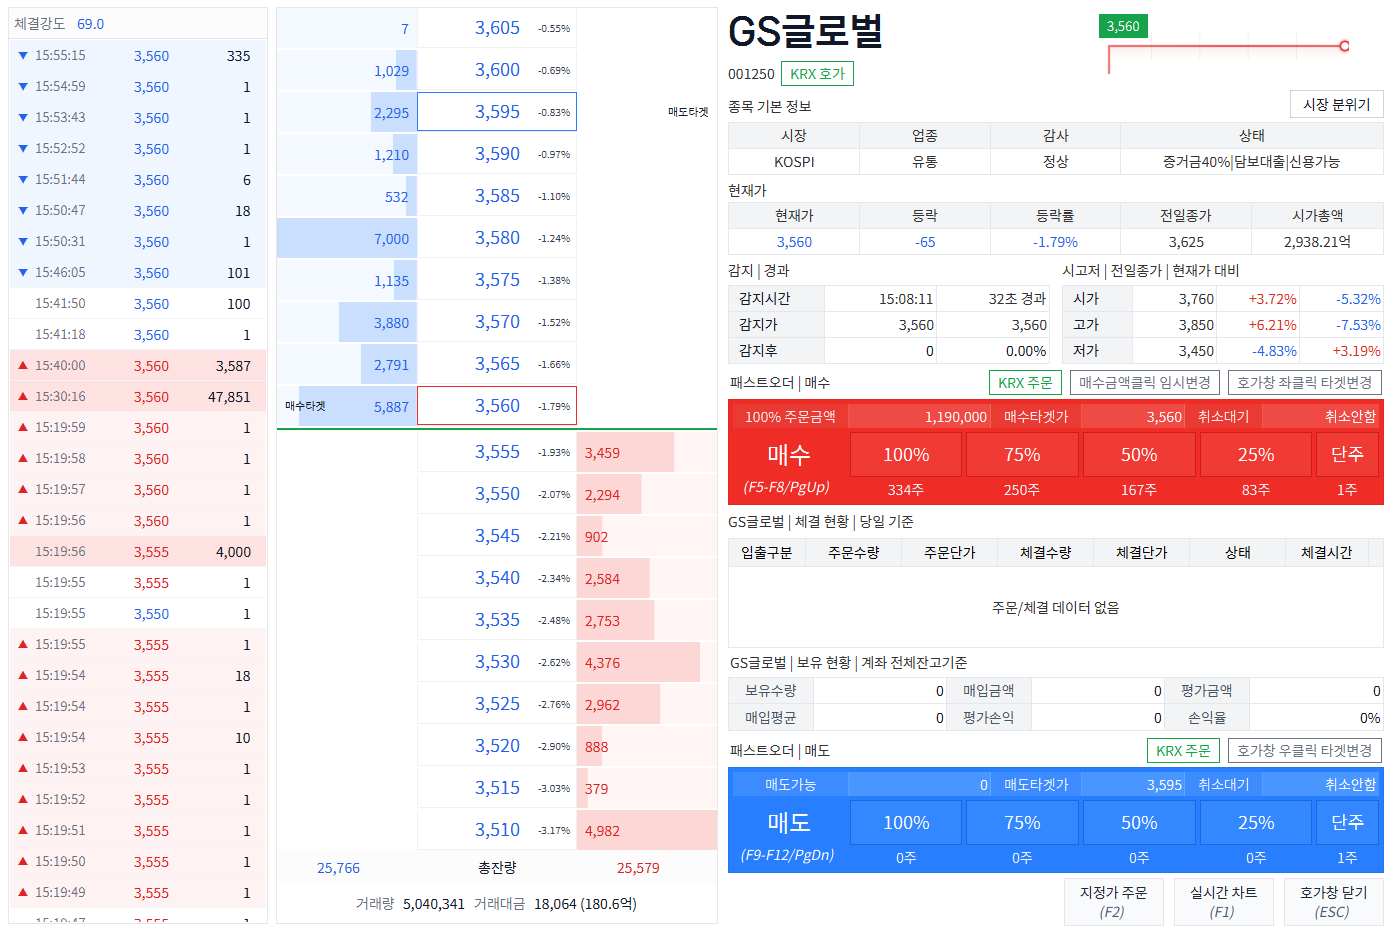This screenshot has height=933, width=1390.
Task: Sell 25% of holdings
Action: tap(1255, 822)
